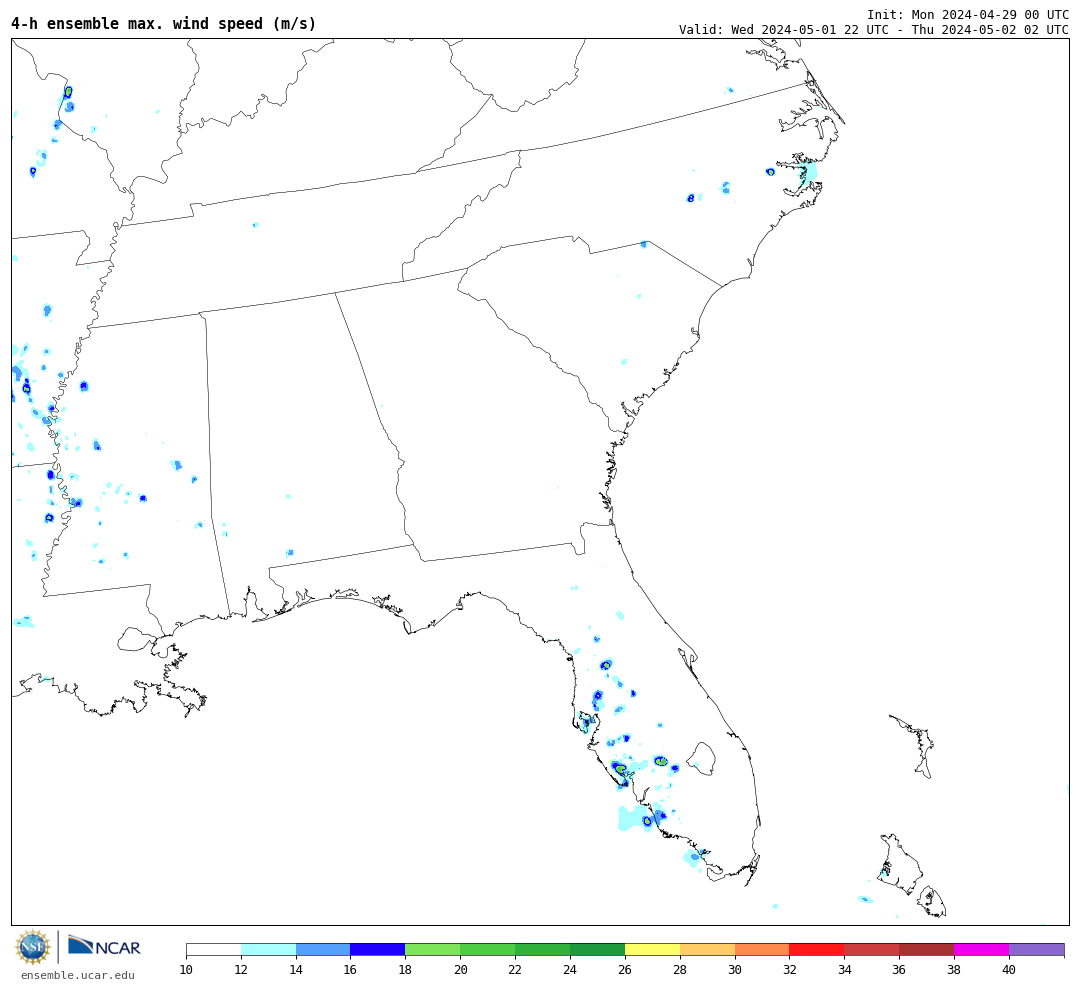1080x988 pixels.
Task: Click the dark blue 16-18 color swatch
Action: 378,949
